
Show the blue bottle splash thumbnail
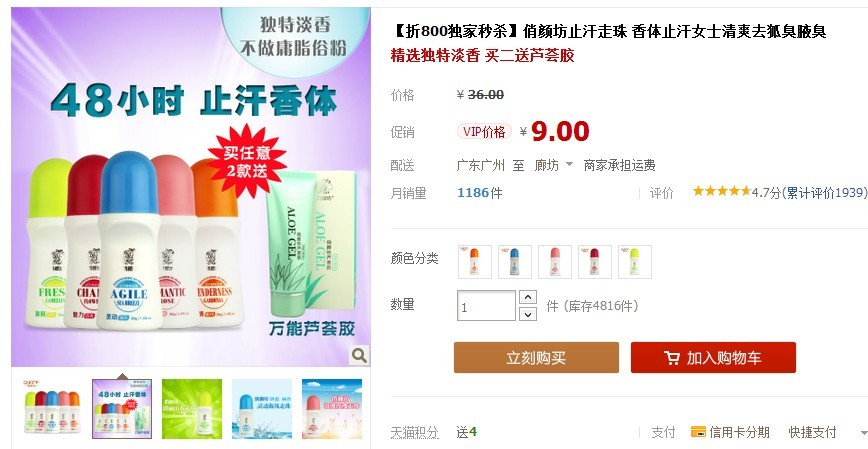(x=261, y=409)
